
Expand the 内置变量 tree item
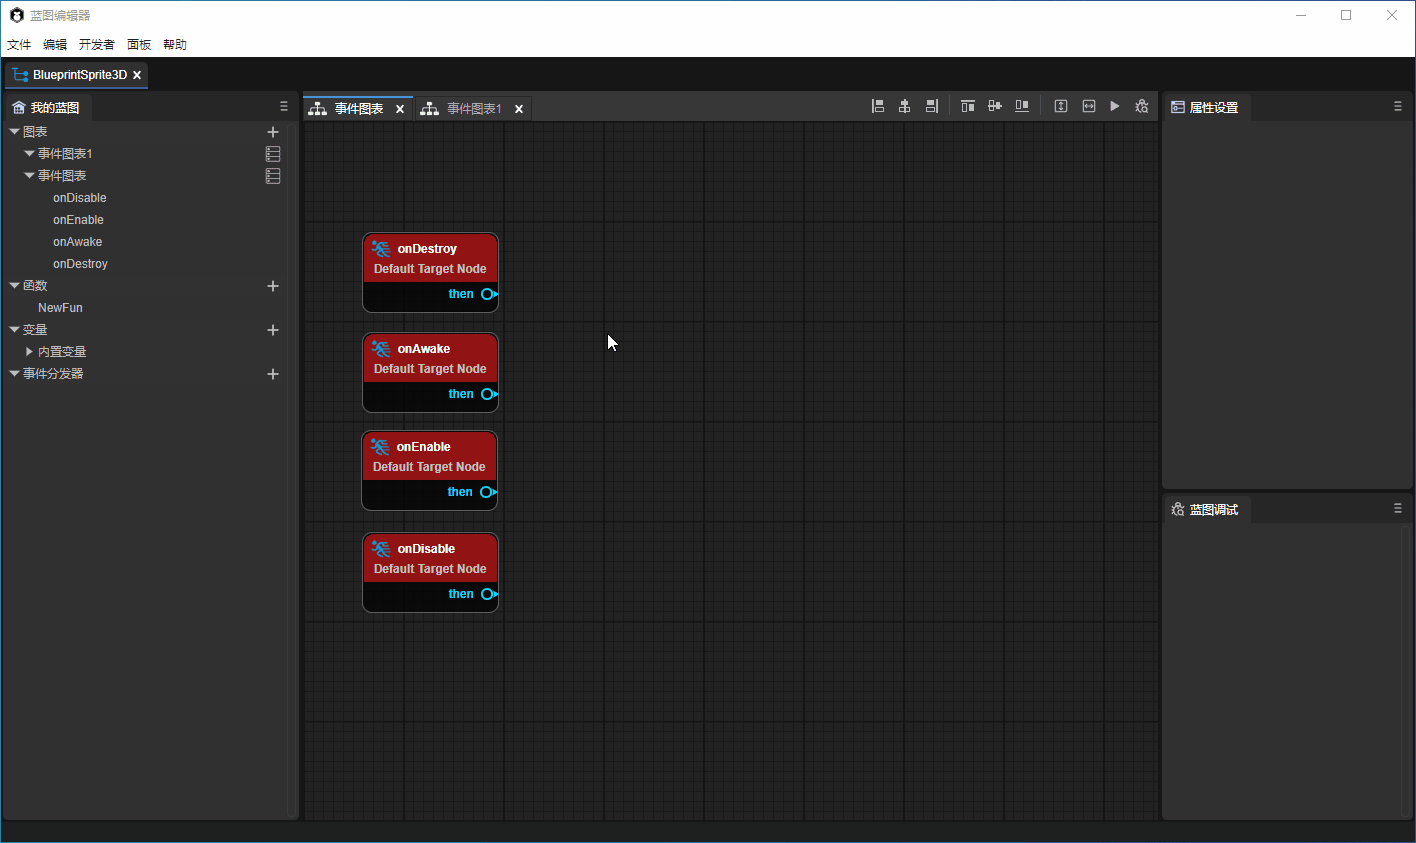click(x=30, y=352)
